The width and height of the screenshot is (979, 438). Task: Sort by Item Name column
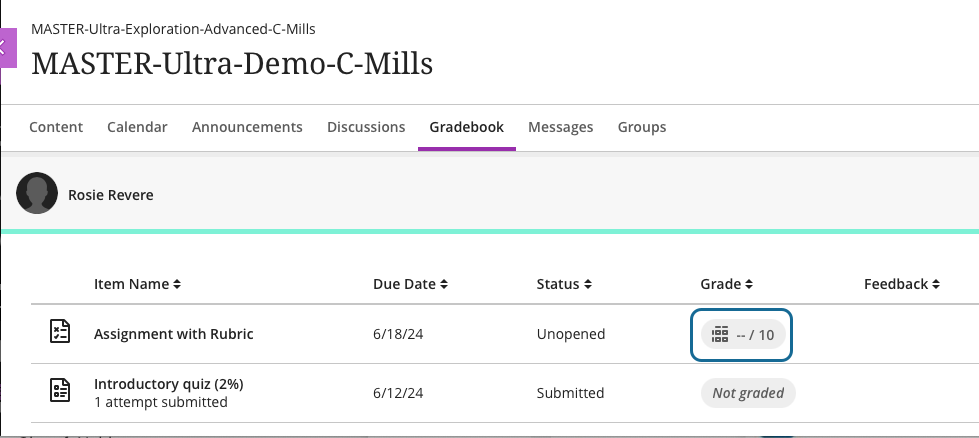137,284
